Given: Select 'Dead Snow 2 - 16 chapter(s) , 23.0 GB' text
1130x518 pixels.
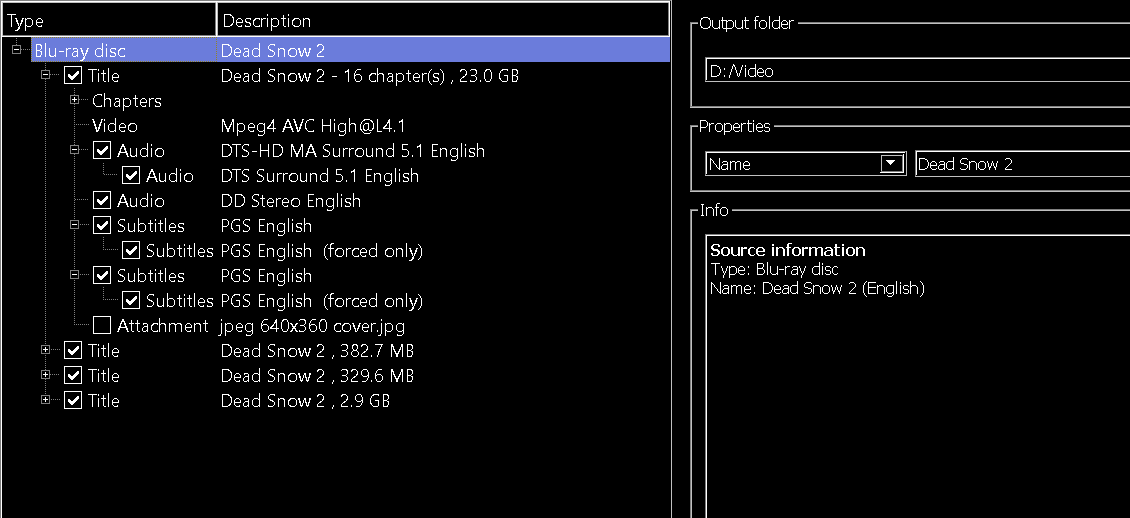Looking at the screenshot, I should coord(370,76).
